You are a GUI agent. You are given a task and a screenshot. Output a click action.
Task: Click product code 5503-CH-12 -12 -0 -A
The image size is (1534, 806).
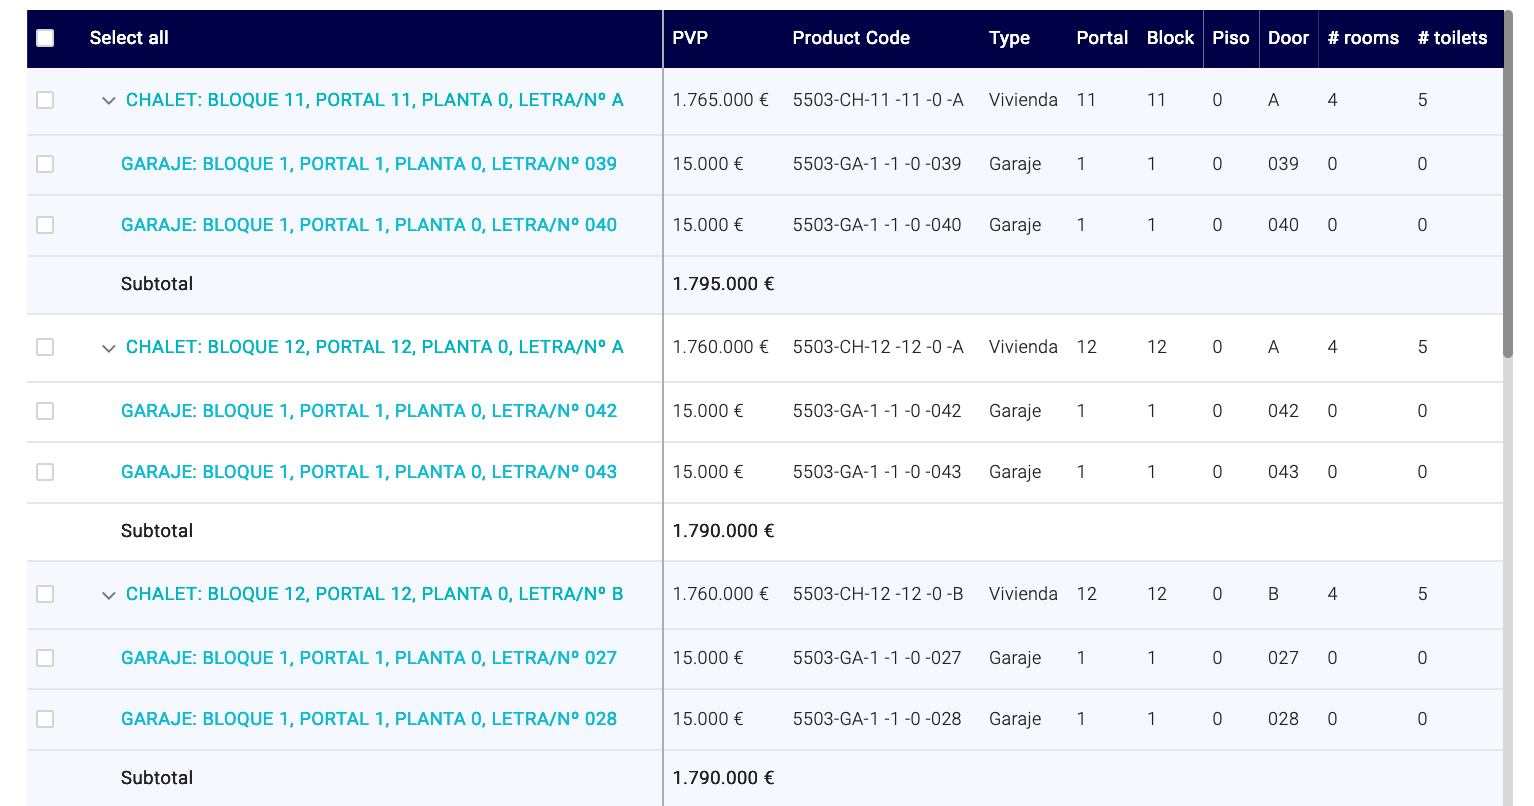tap(878, 347)
